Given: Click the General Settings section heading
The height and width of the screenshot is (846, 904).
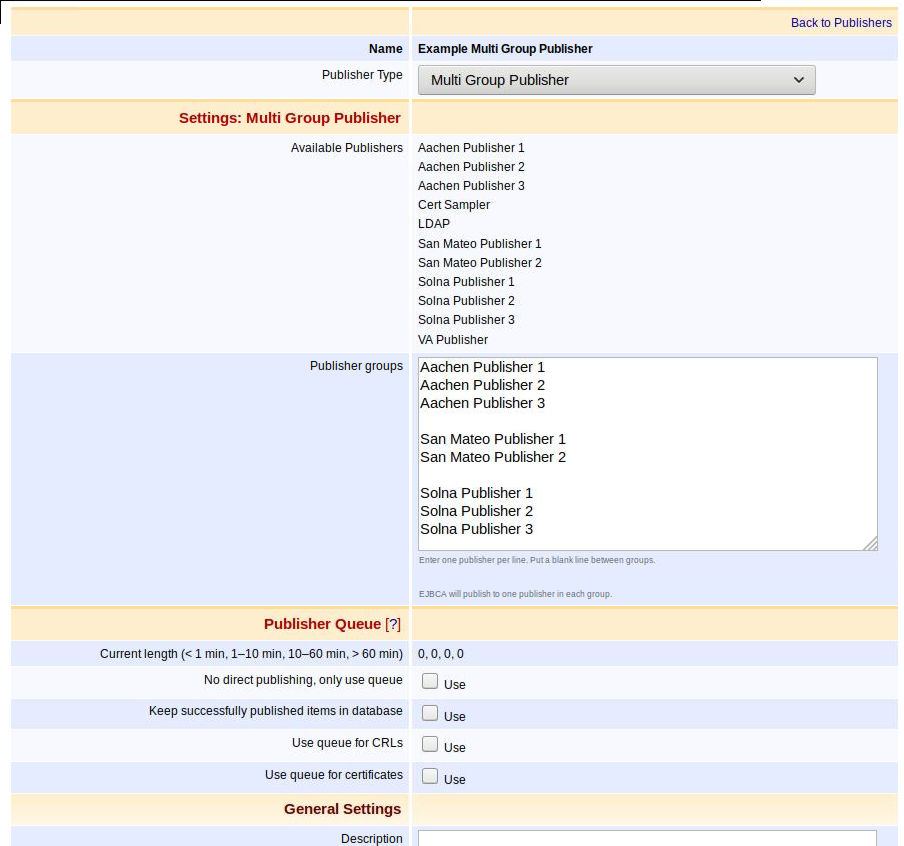Looking at the screenshot, I should coord(342,809).
